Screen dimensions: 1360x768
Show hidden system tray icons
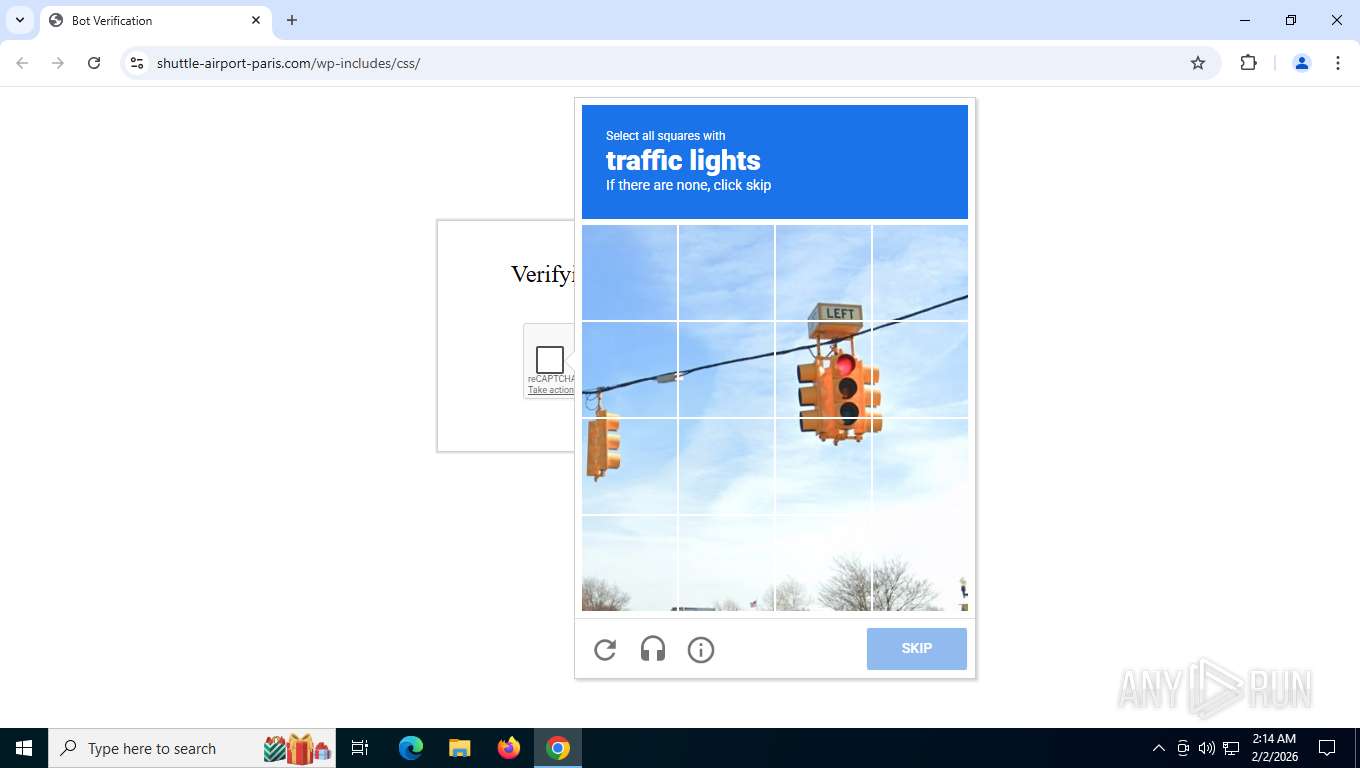coord(1158,748)
